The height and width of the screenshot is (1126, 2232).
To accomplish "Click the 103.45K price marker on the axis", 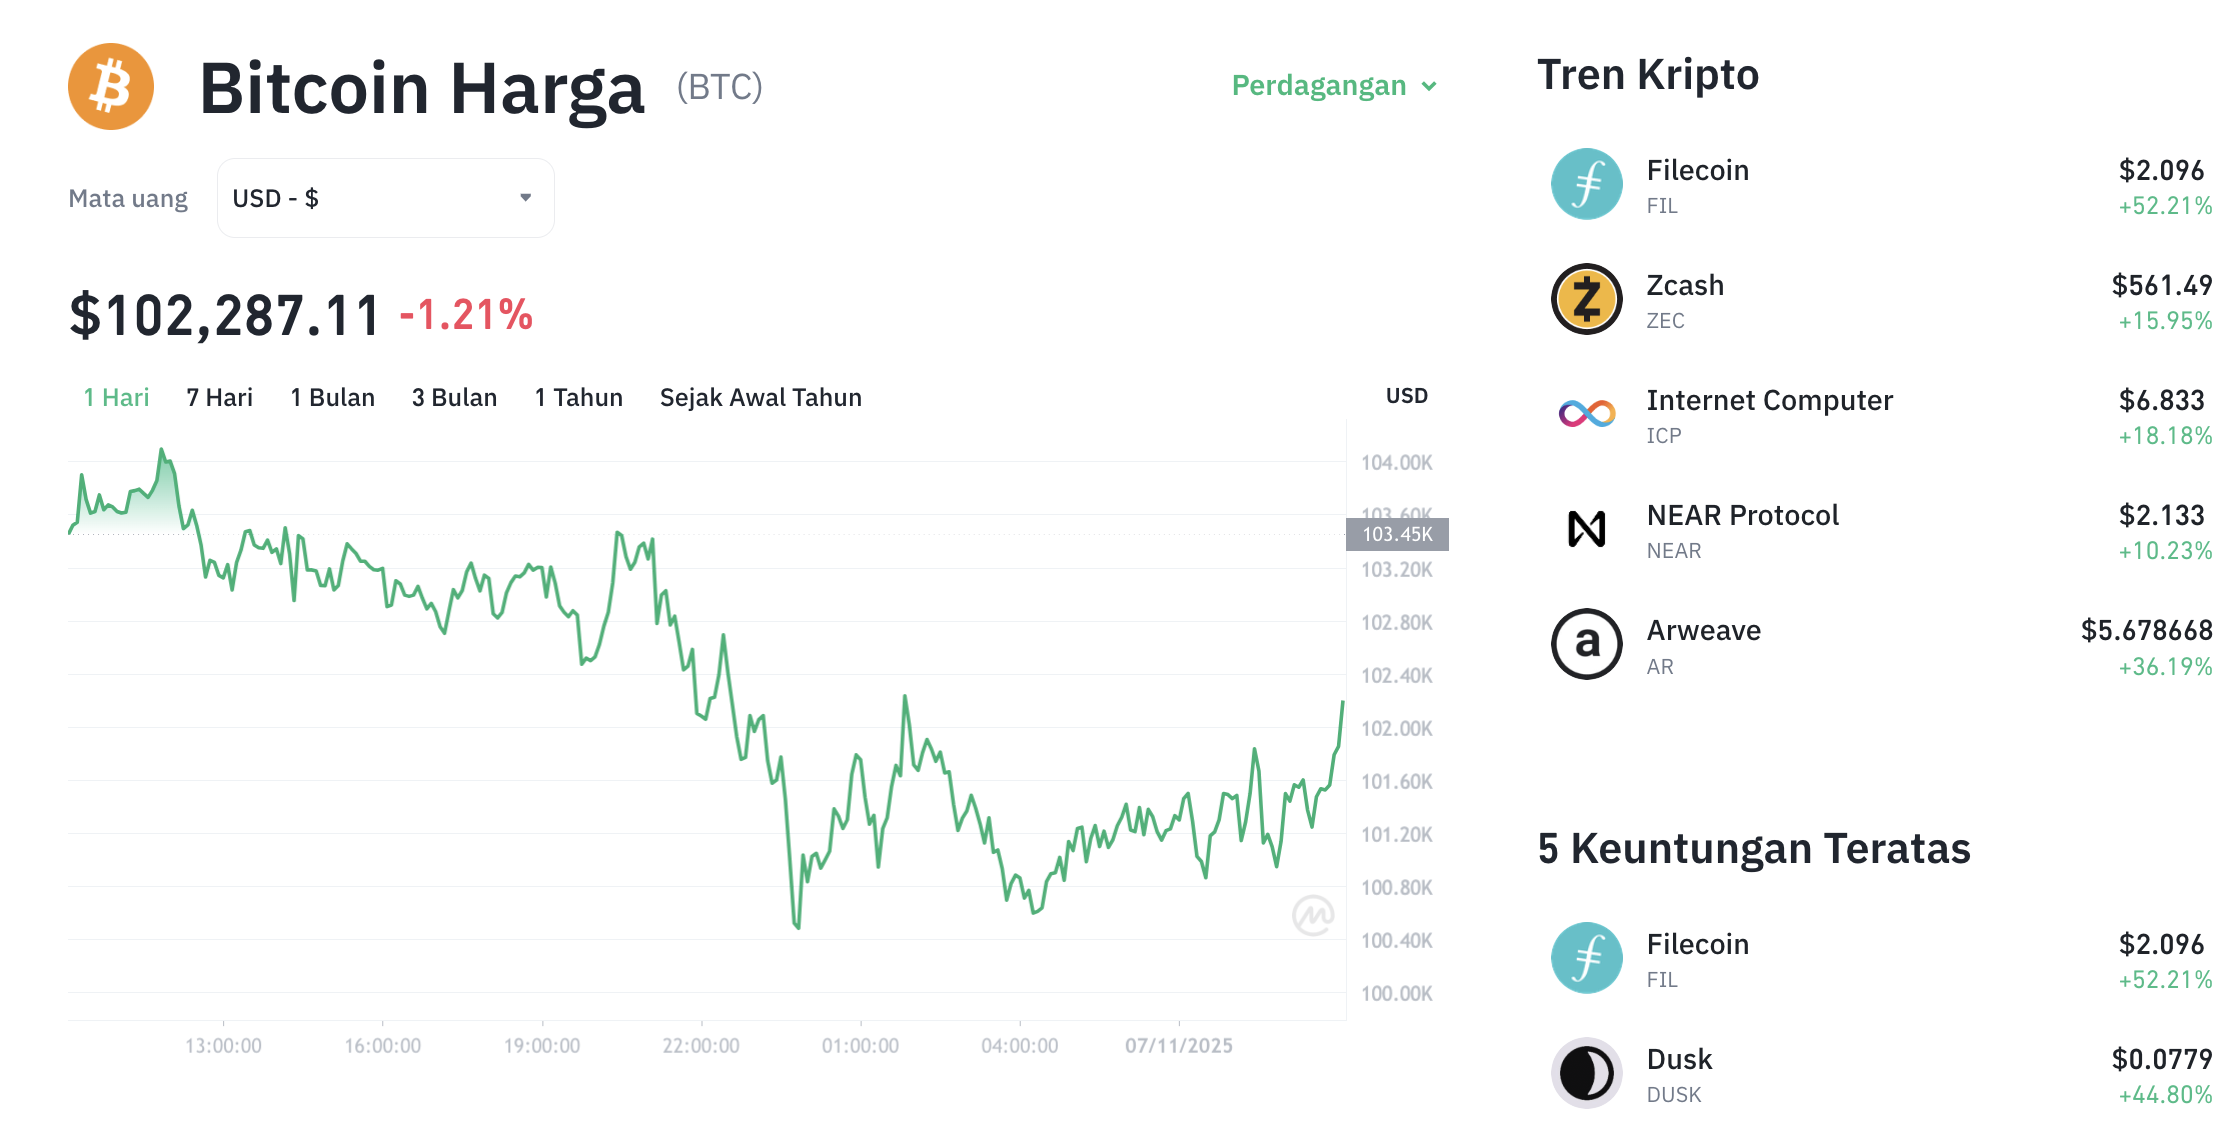I will [1398, 534].
